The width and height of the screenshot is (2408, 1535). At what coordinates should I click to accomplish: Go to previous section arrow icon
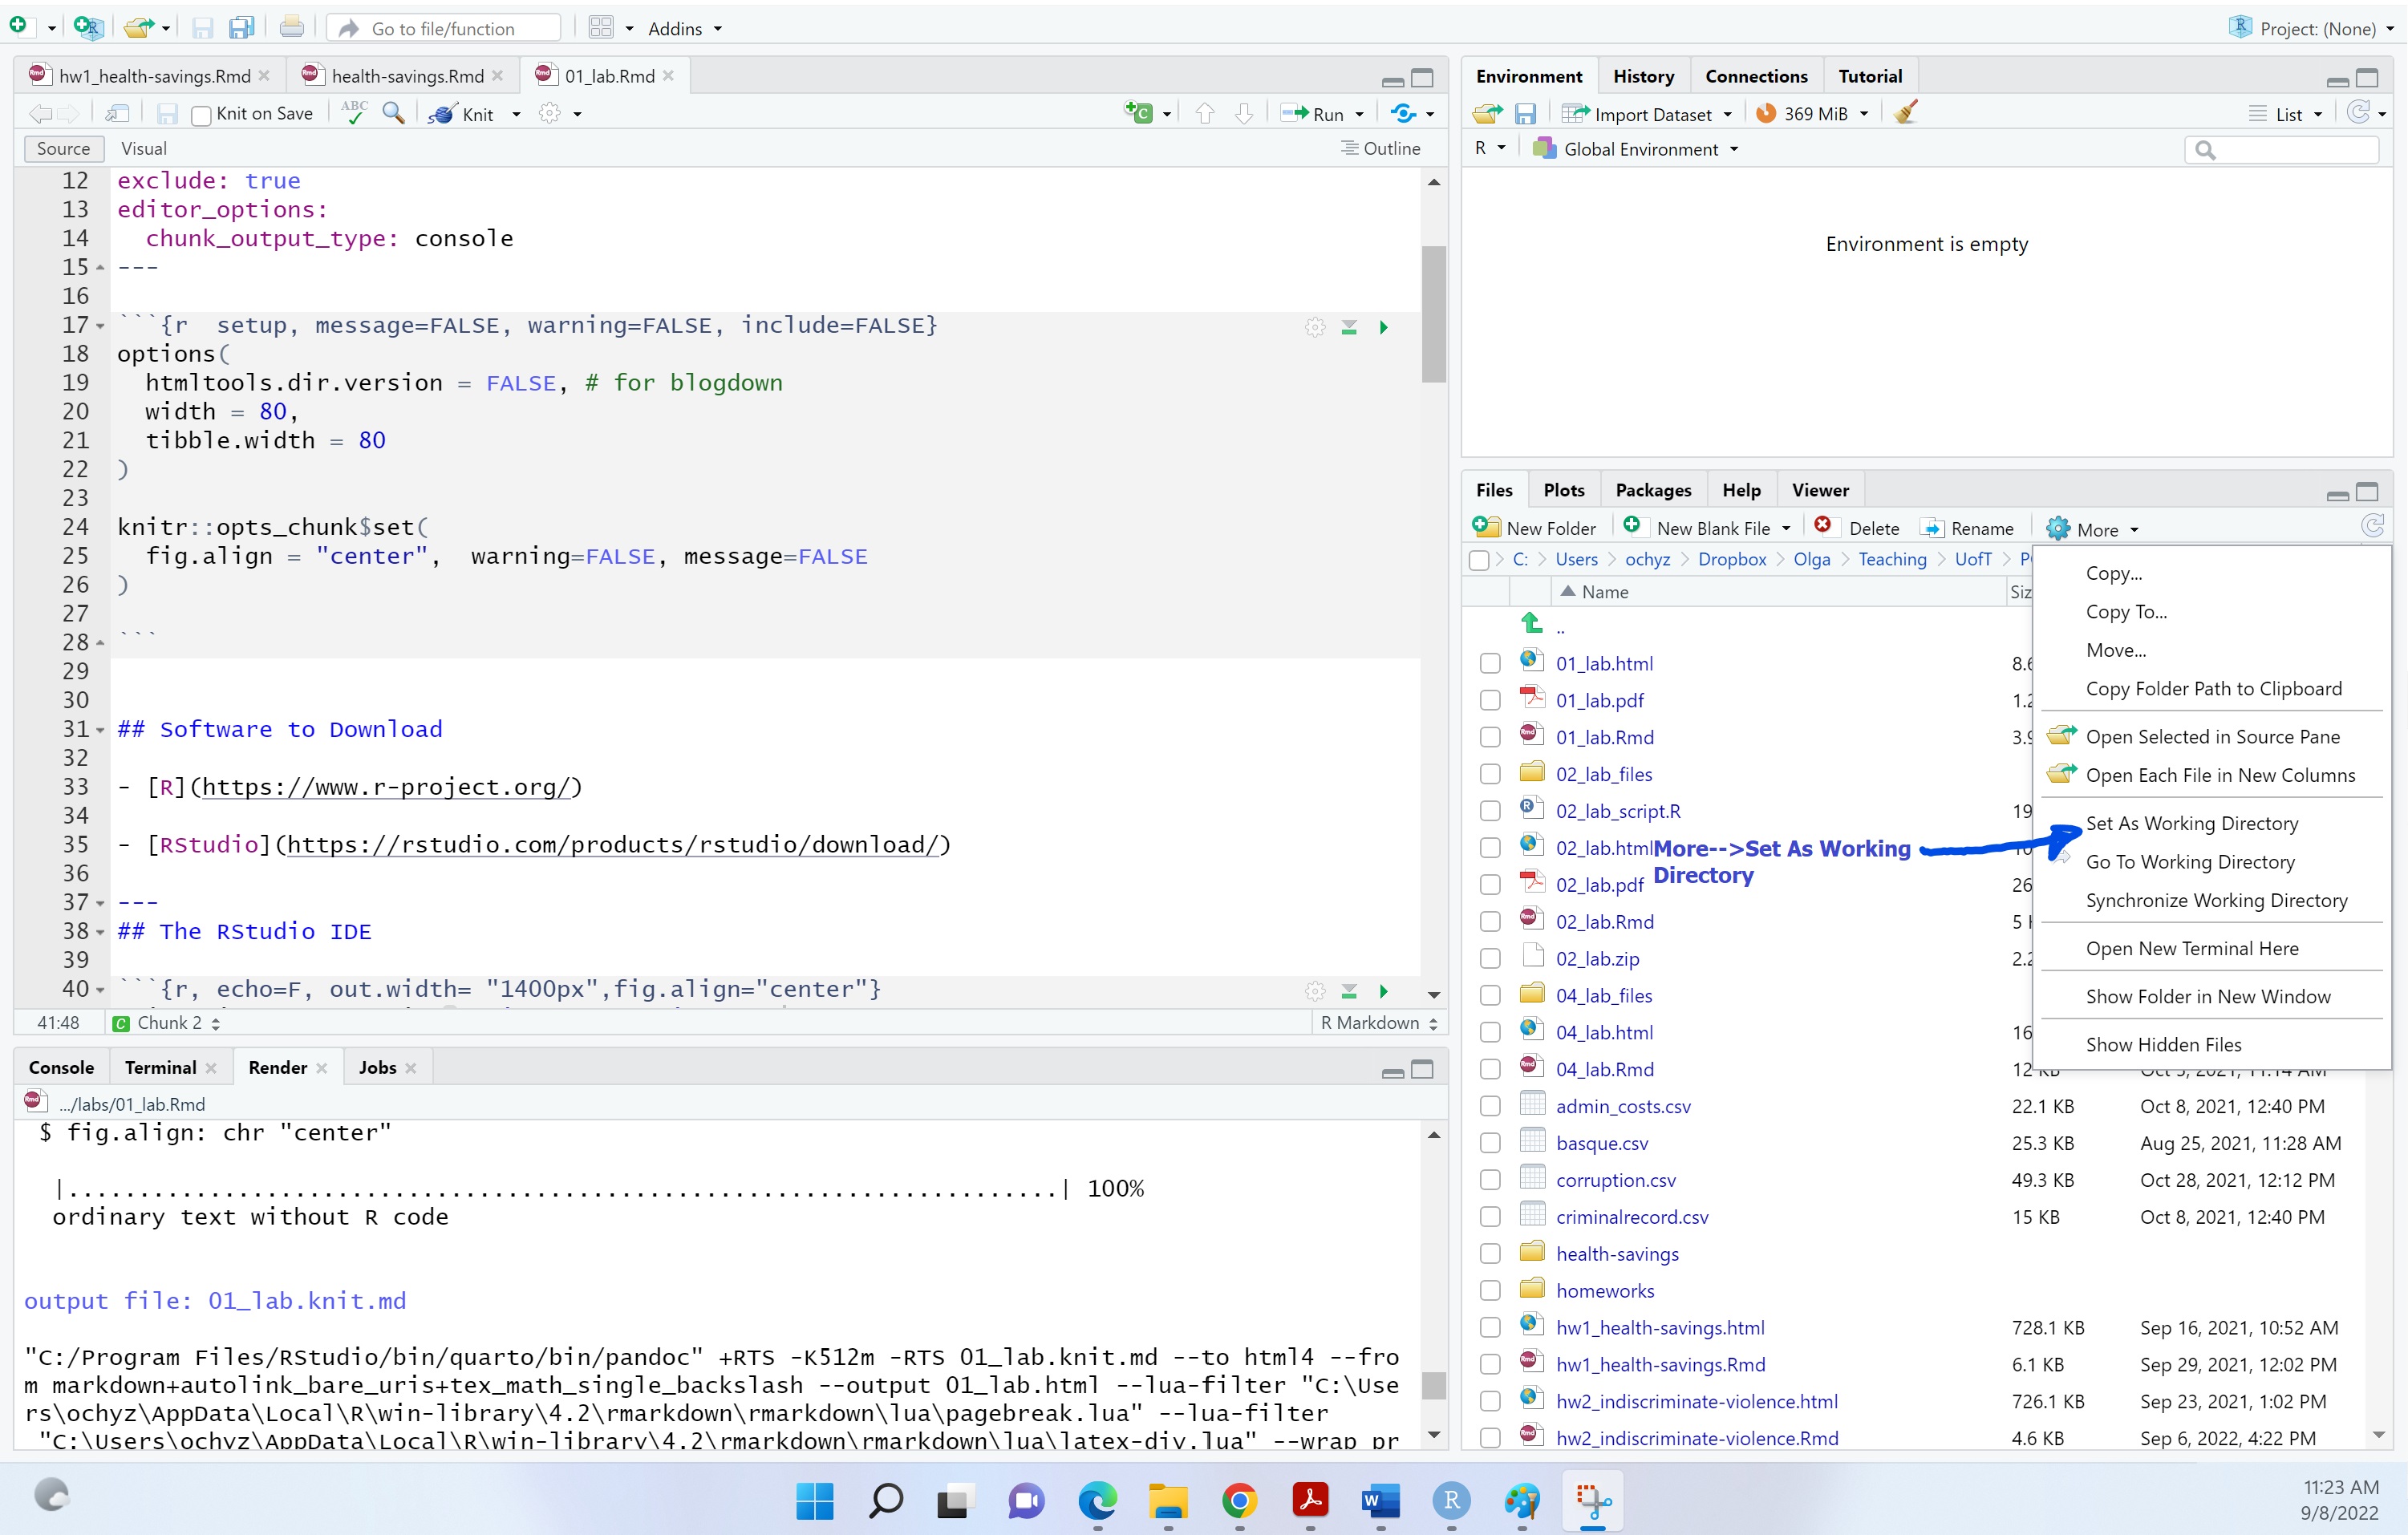coord(1205,114)
